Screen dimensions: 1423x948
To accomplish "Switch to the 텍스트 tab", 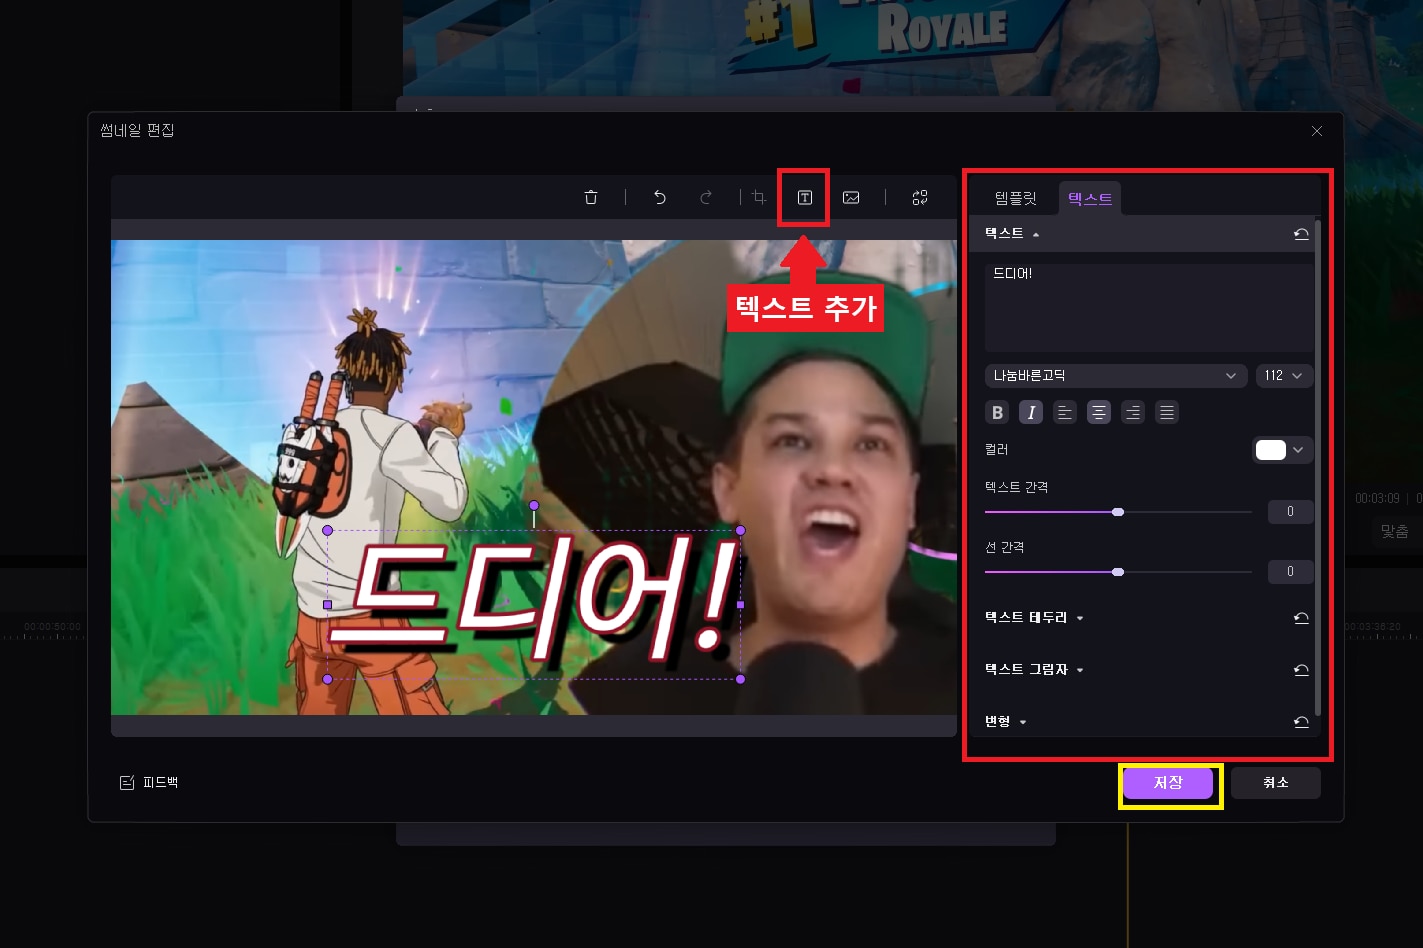I will 1090,199.
